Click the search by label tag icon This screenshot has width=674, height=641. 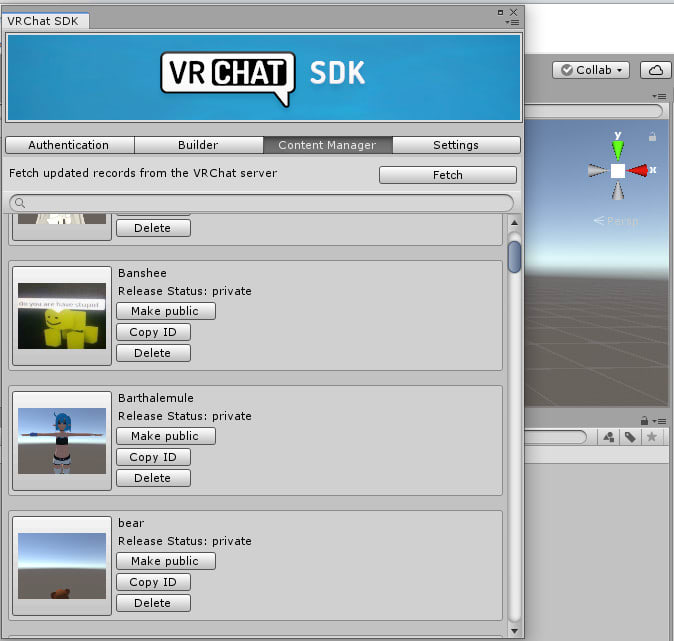pos(630,437)
